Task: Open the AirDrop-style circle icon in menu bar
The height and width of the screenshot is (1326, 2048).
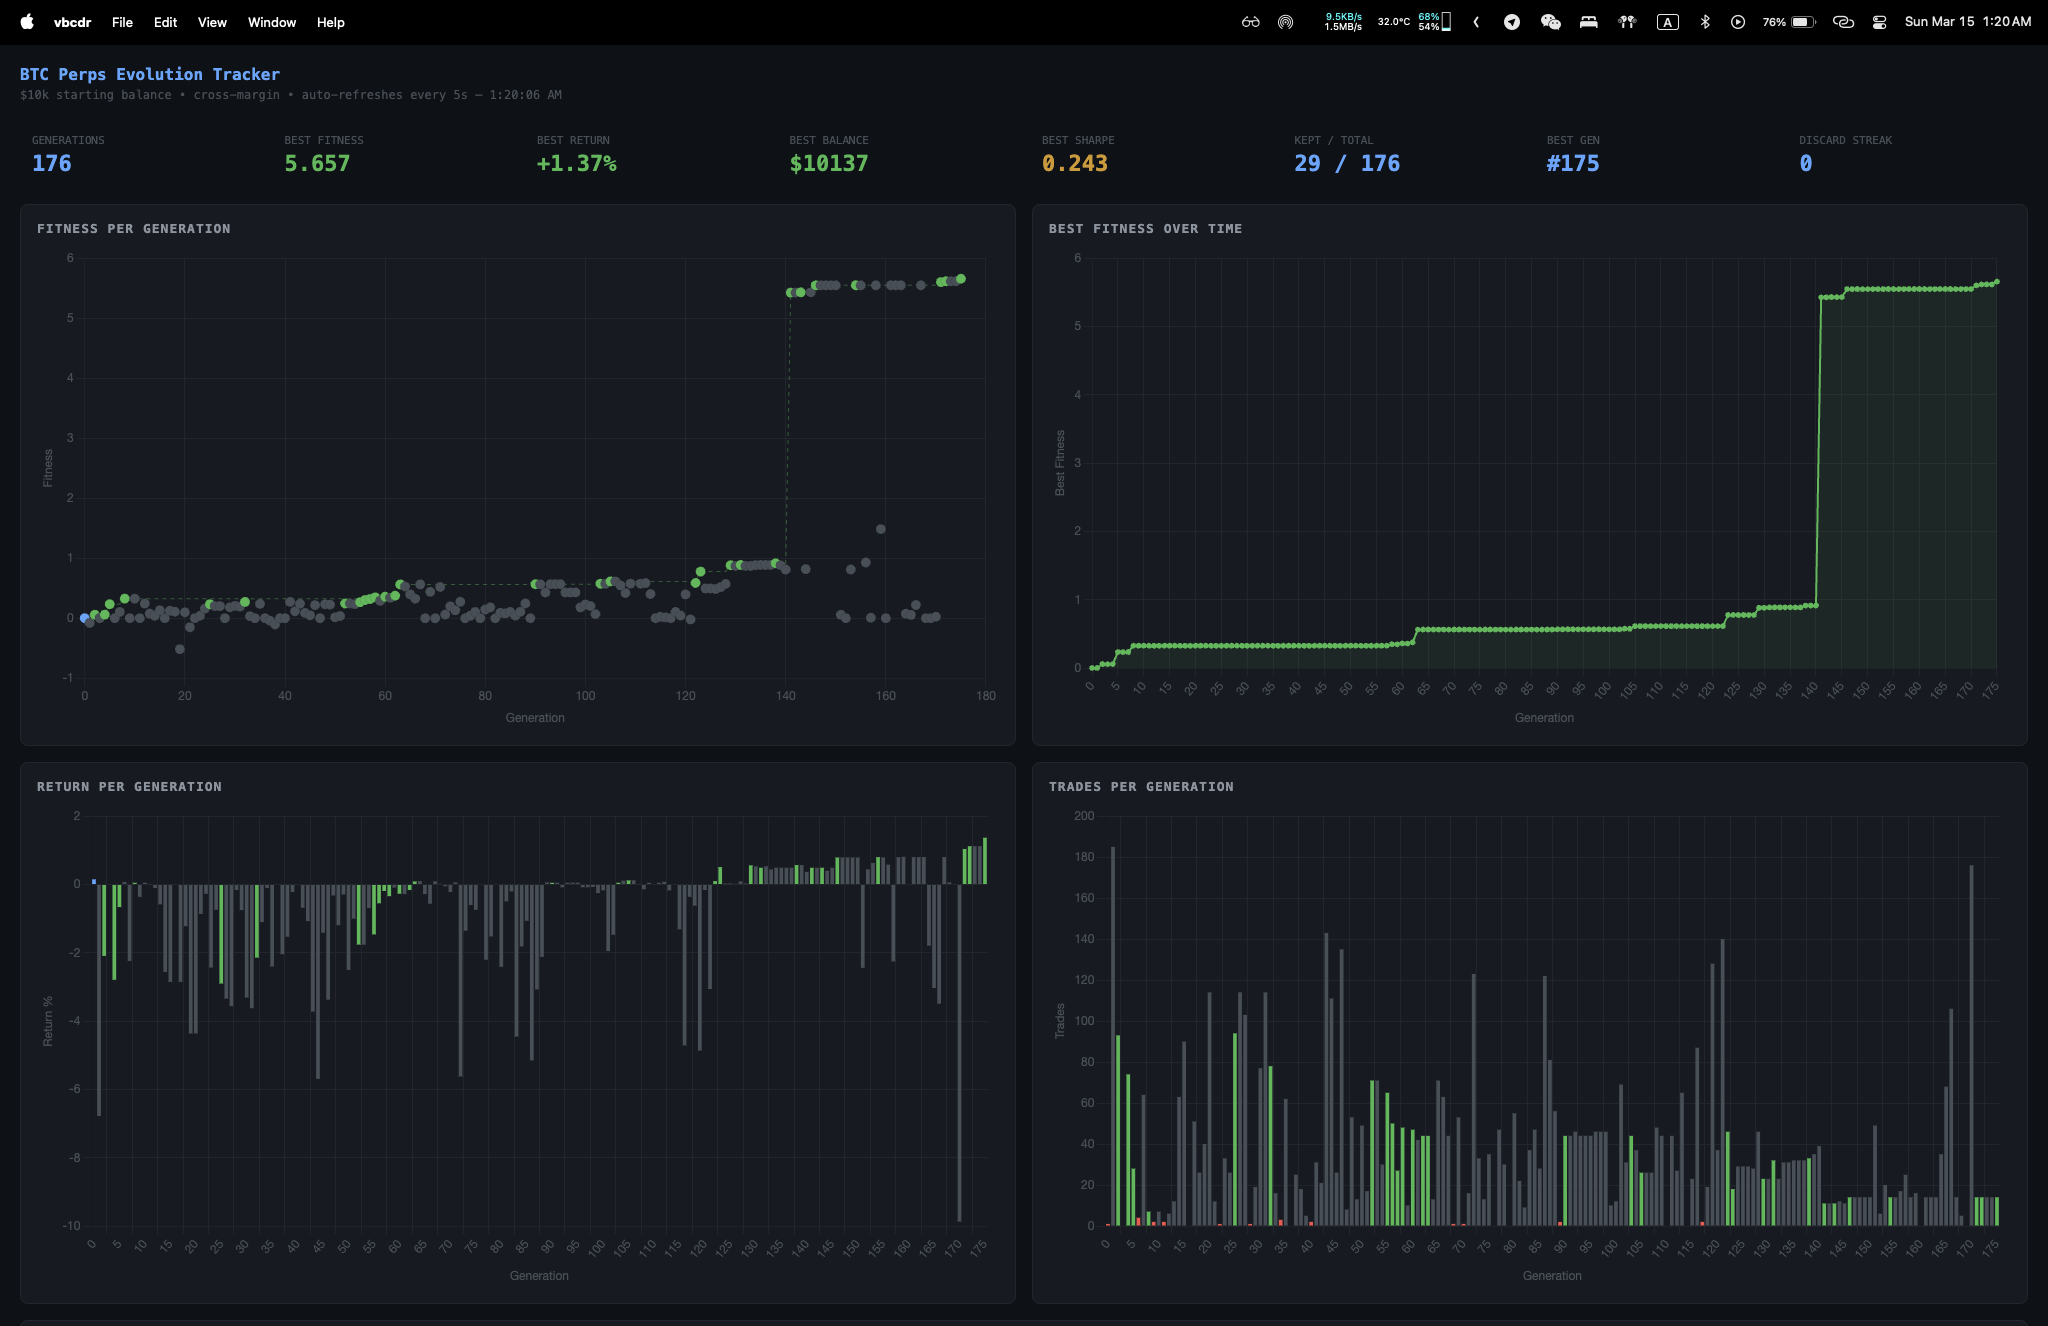Action: (x=1283, y=21)
